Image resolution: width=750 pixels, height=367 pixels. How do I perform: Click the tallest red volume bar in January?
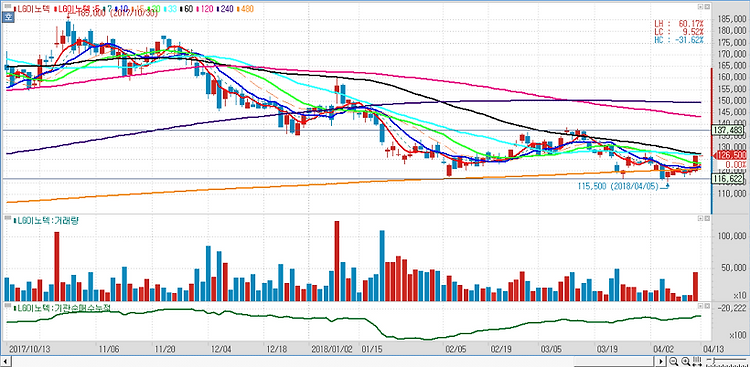coord(337,261)
